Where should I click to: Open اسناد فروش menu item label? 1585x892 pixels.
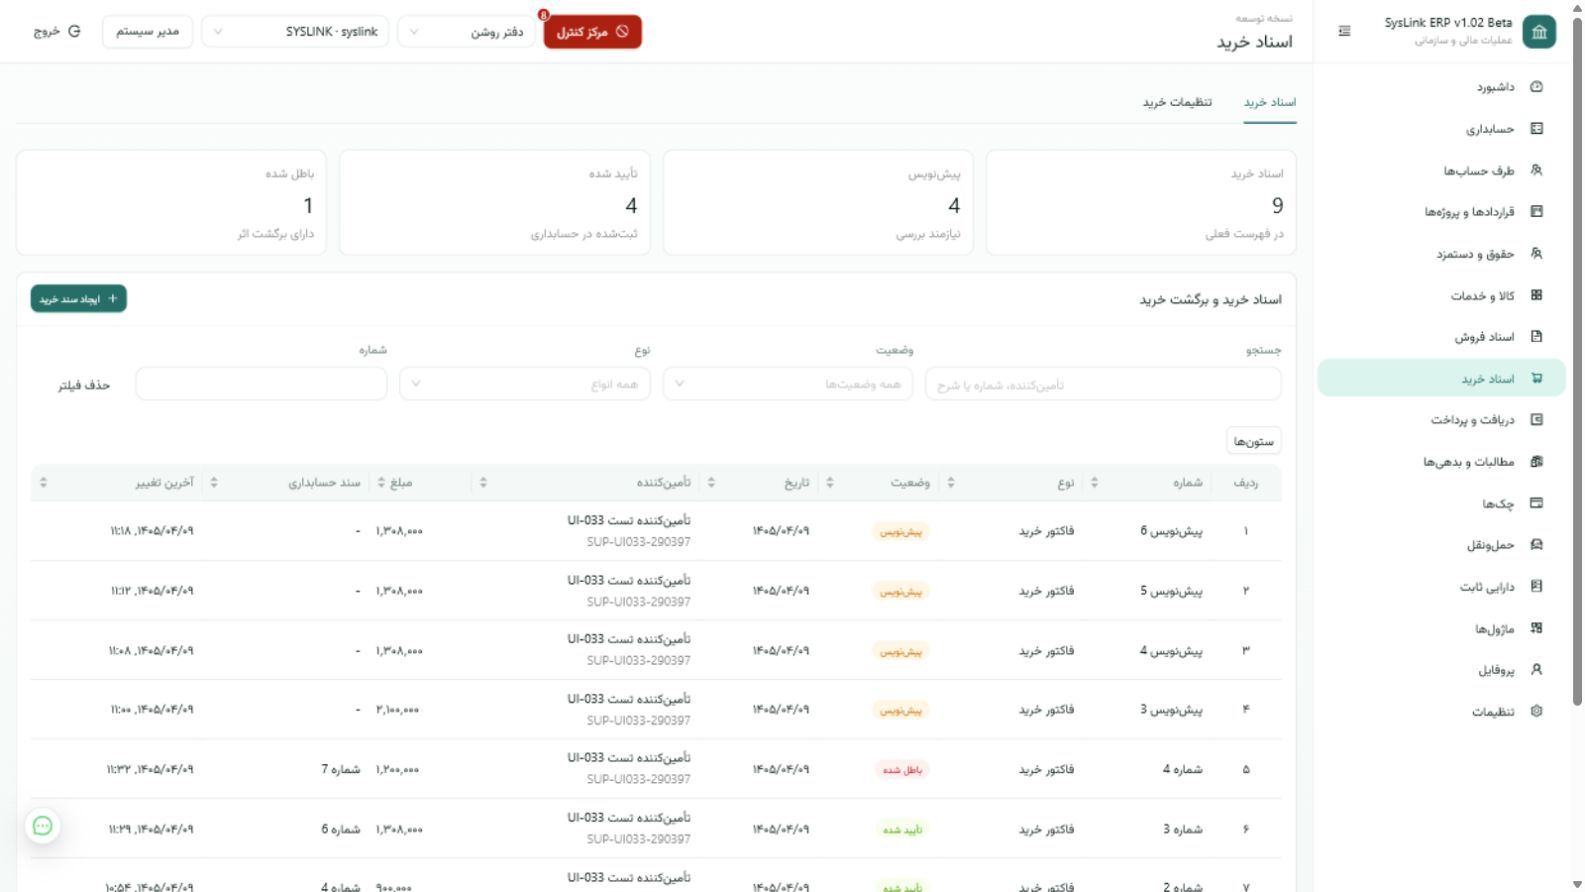tap(1484, 337)
